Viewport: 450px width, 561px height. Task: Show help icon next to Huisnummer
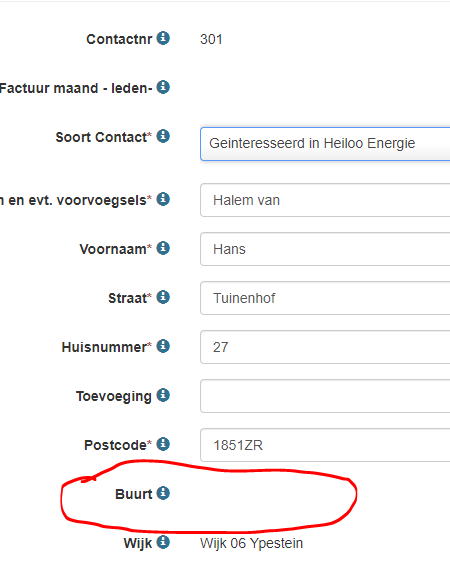[x=163, y=346]
